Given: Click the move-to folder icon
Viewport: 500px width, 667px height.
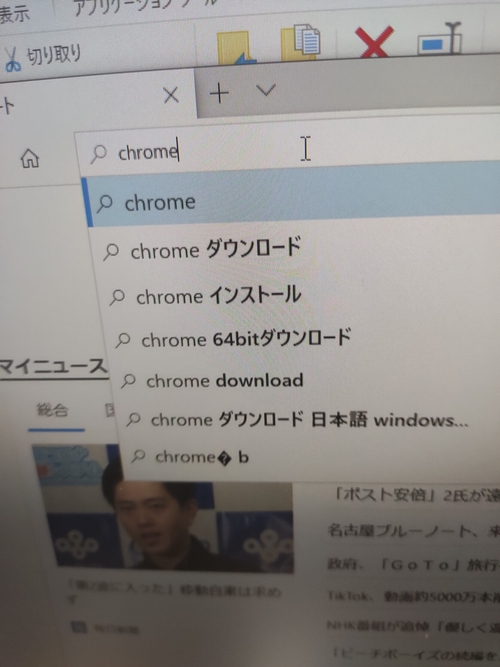Looking at the screenshot, I should pyautogui.click(x=236, y=48).
